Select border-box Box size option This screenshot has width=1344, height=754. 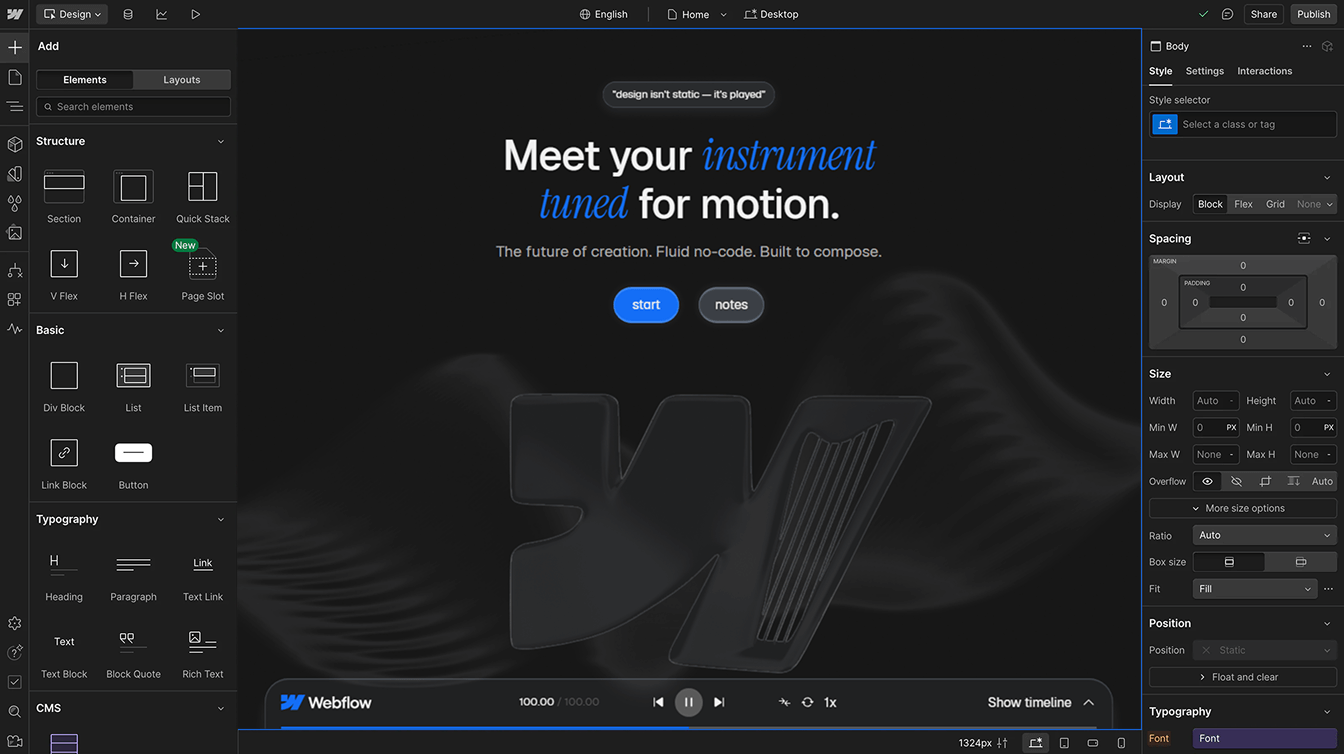1229,562
